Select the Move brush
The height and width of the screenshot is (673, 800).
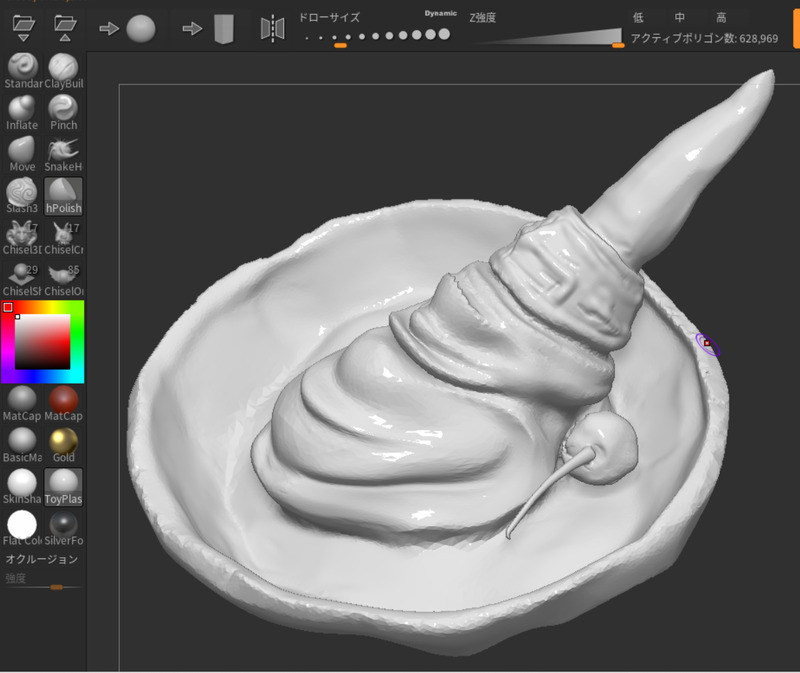pyautogui.click(x=22, y=154)
